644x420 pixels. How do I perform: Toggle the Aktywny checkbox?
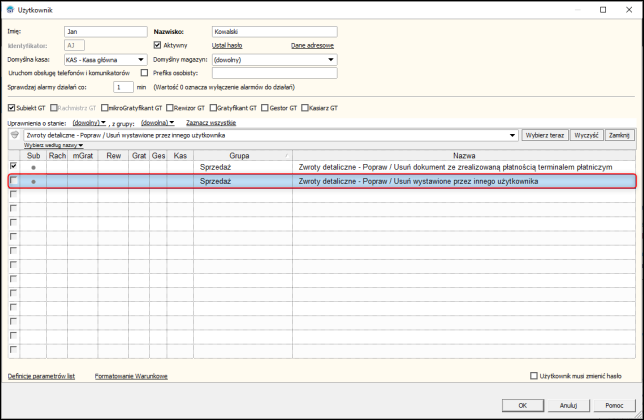157,45
